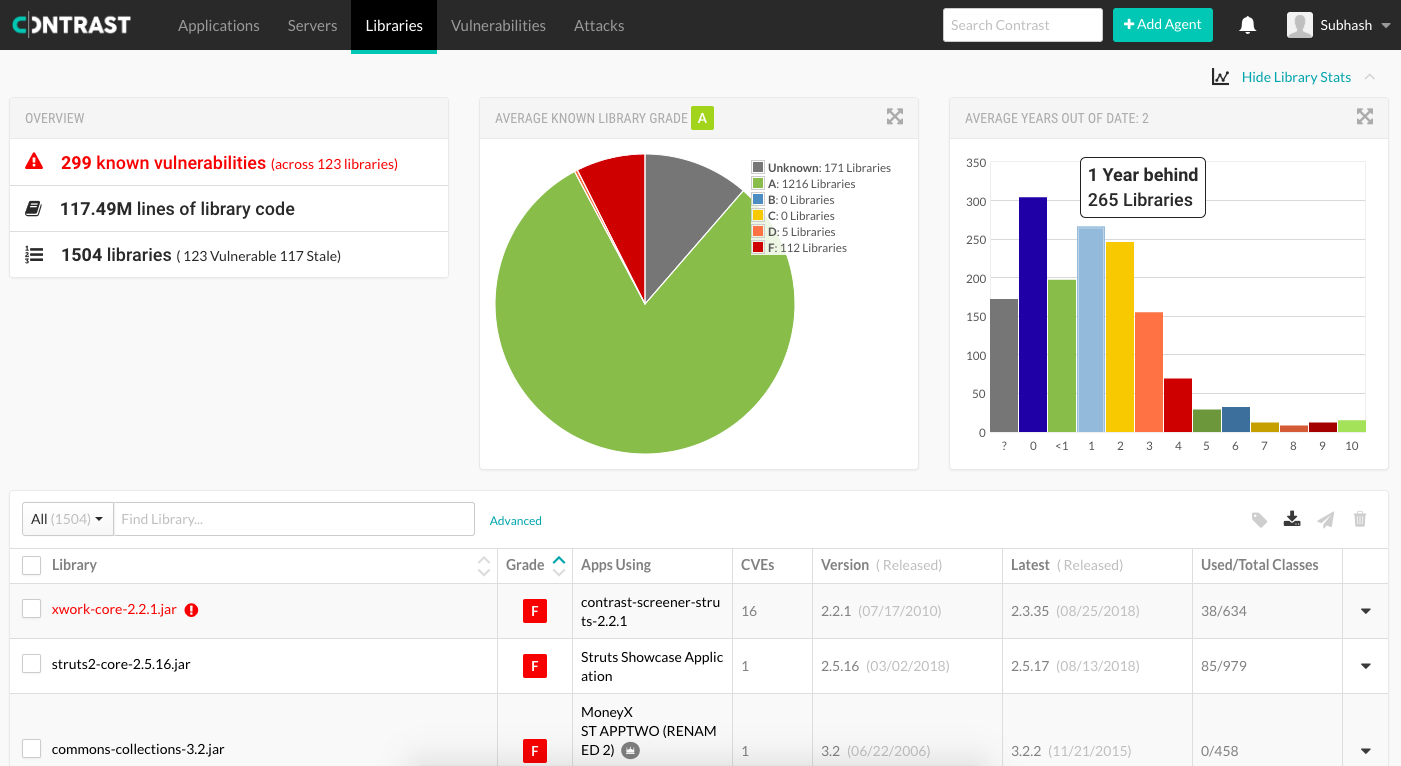
Task: Click the red warning icon beside xwork-core-2.2.1.jar
Action: (191, 610)
